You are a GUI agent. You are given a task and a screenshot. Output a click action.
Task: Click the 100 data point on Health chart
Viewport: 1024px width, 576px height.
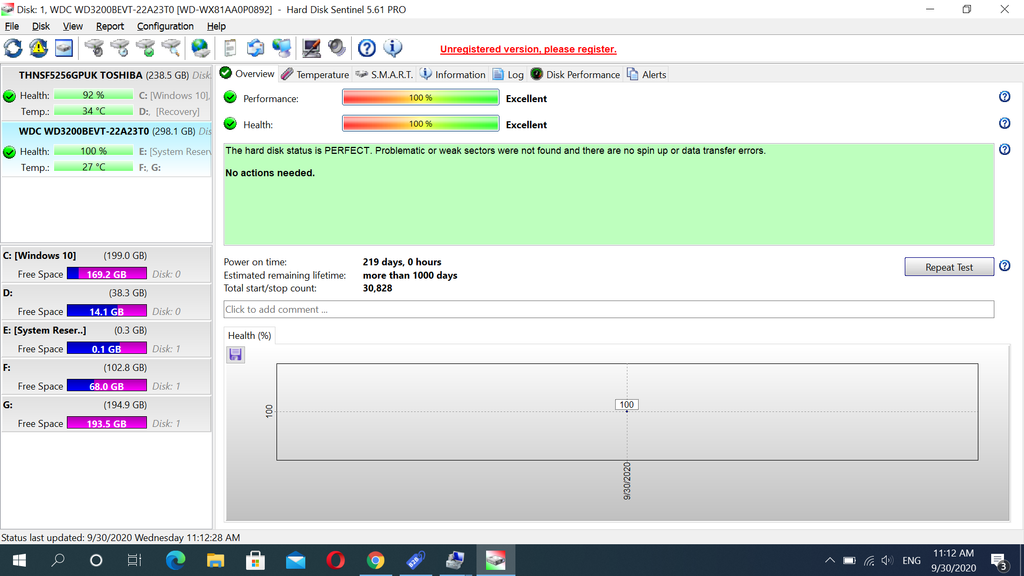click(x=626, y=405)
